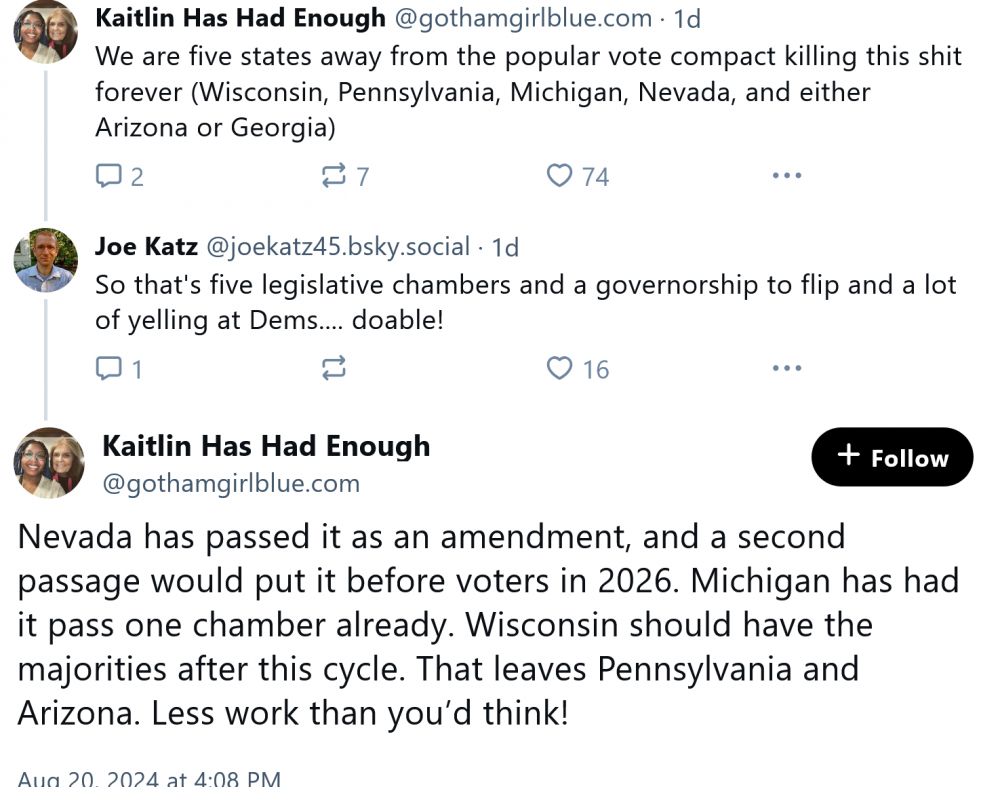Click @gothamgirlblue.com handle under main post name
This screenshot has width=1000, height=787.
tap(231, 484)
